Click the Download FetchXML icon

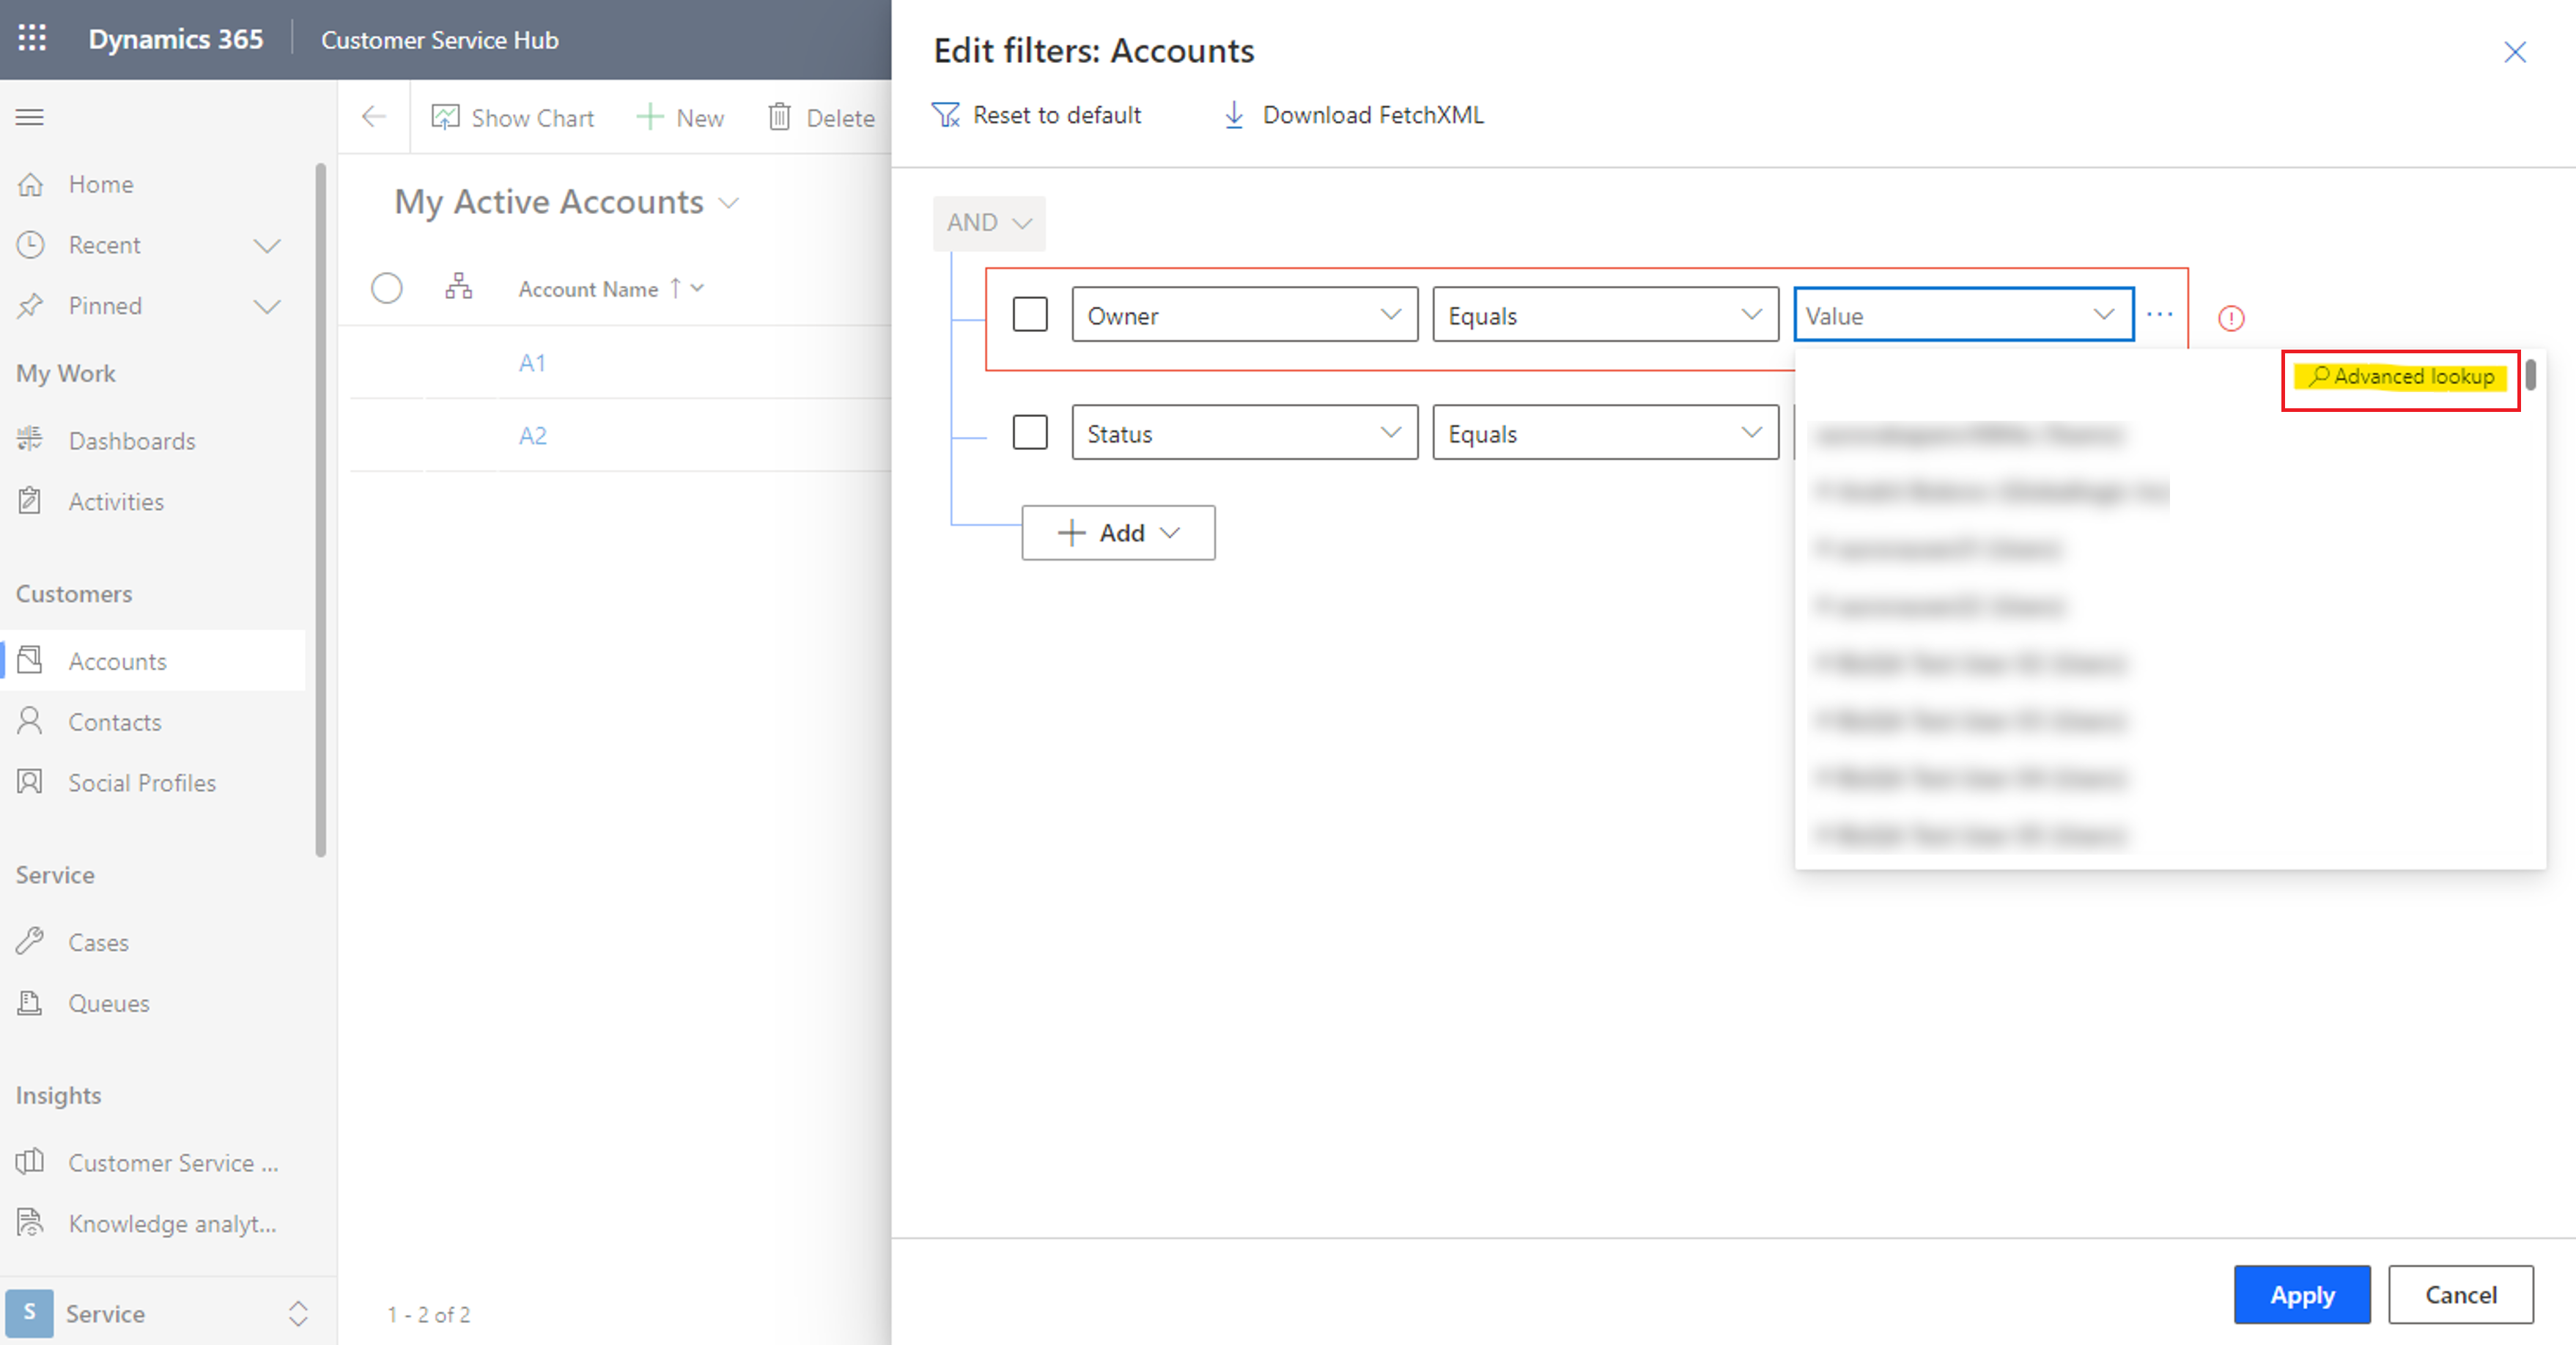pos(1232,114)
